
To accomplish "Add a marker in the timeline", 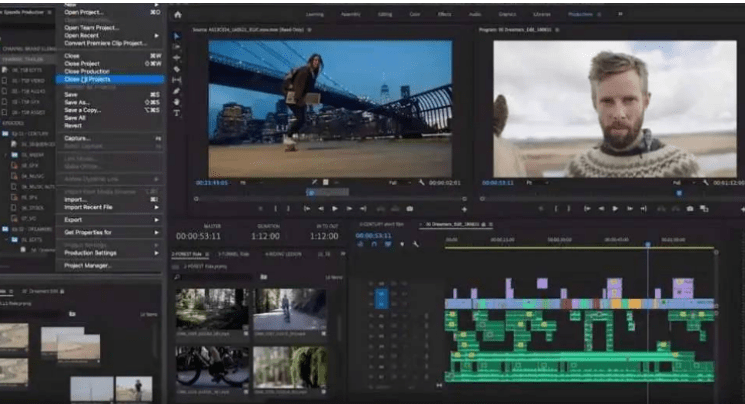I will click(x=402, y=244).
